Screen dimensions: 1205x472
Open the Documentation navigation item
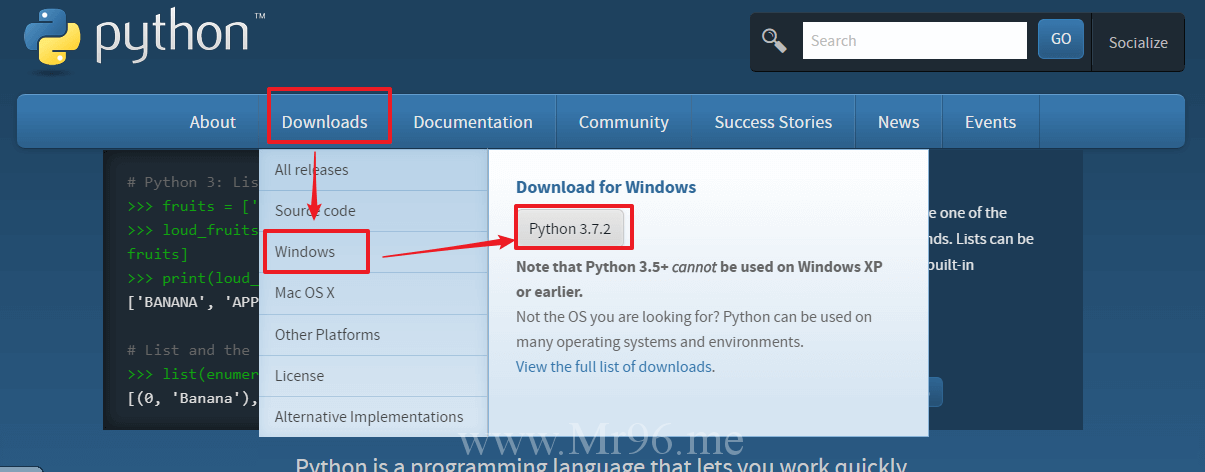473,122
